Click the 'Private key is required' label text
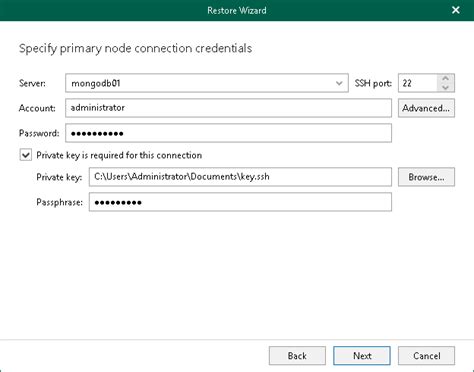The image size is (474, 372). (x=119, y=155)
